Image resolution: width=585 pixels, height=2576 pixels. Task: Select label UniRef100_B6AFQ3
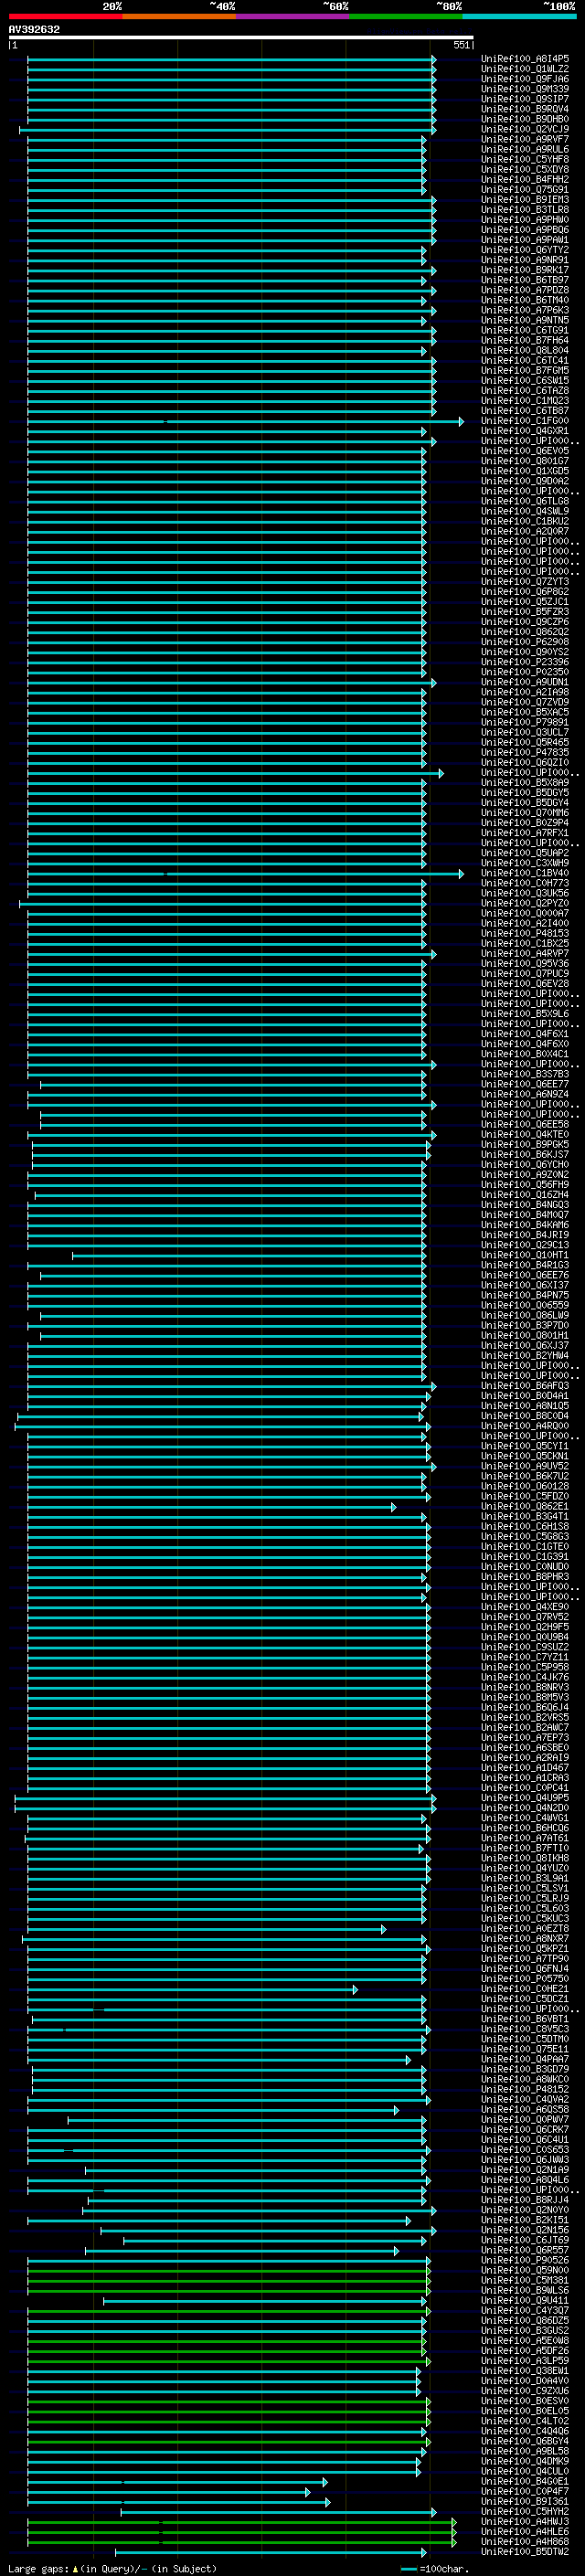coord(525,1386)
